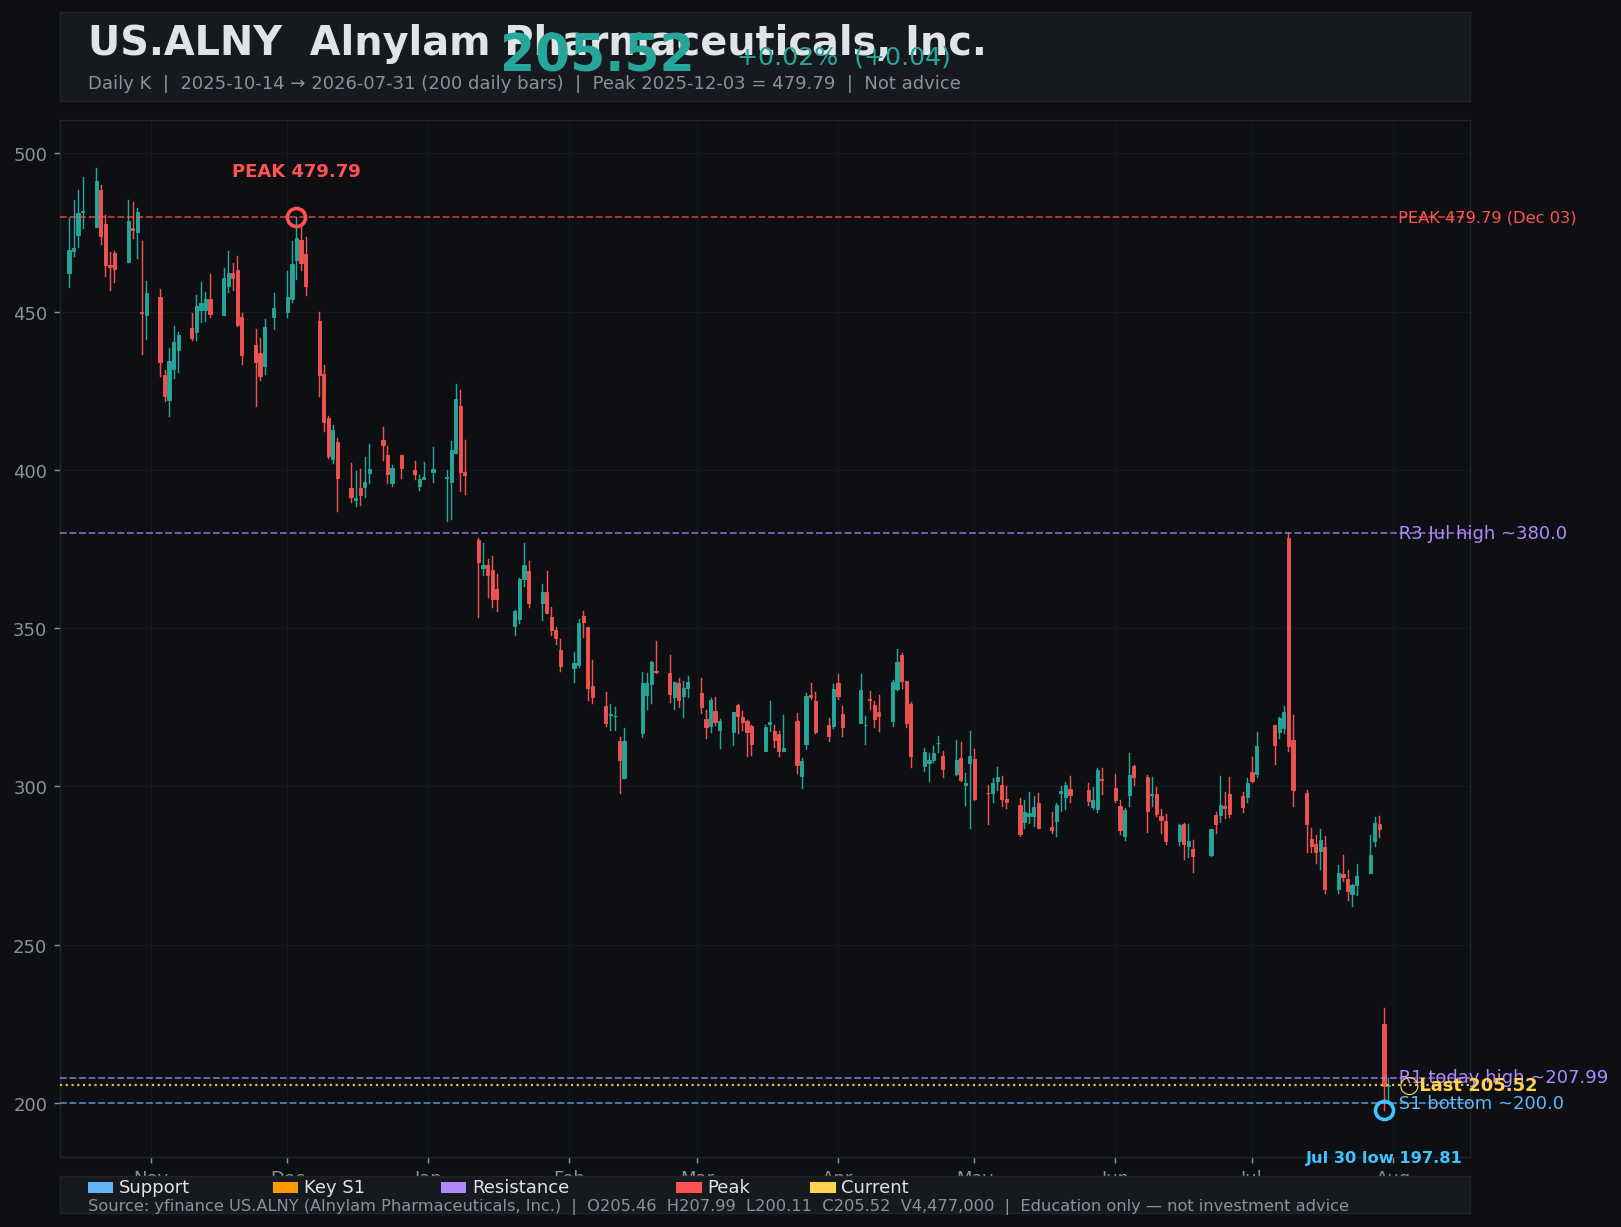Click the 'Key S1' legend label

pos(334,1187)
